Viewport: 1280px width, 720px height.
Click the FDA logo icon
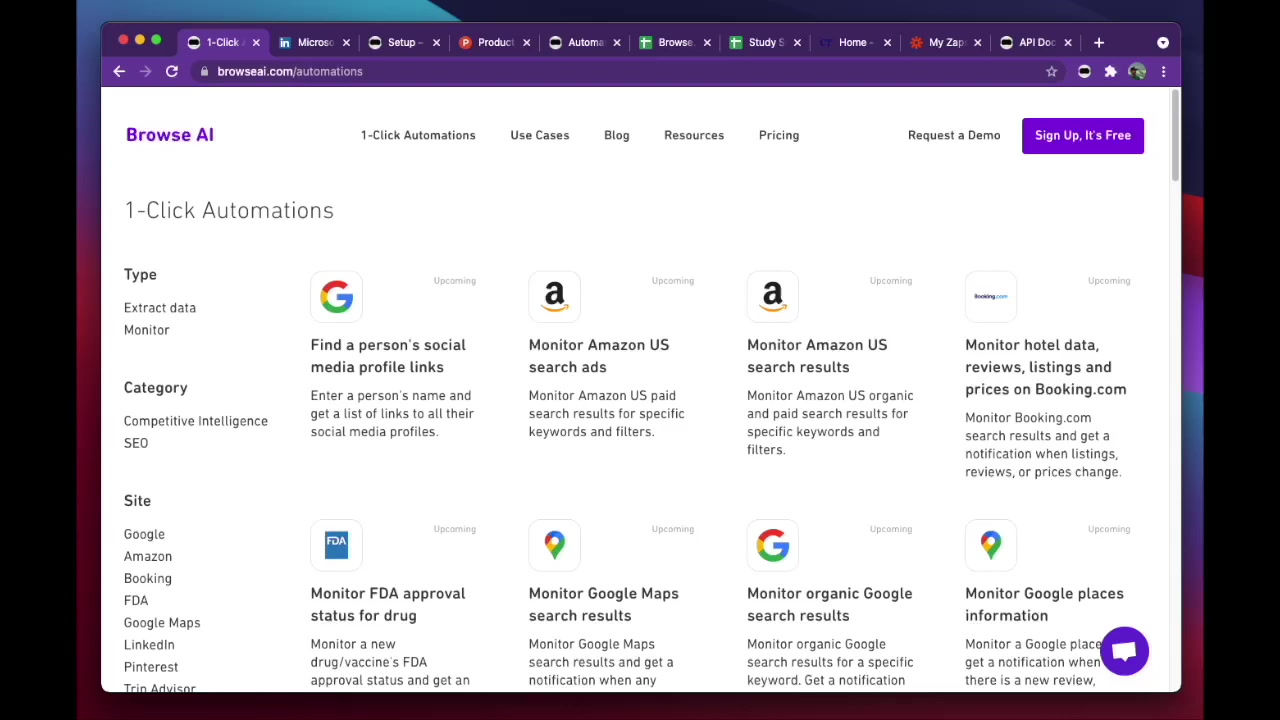[x=336, y=545]
